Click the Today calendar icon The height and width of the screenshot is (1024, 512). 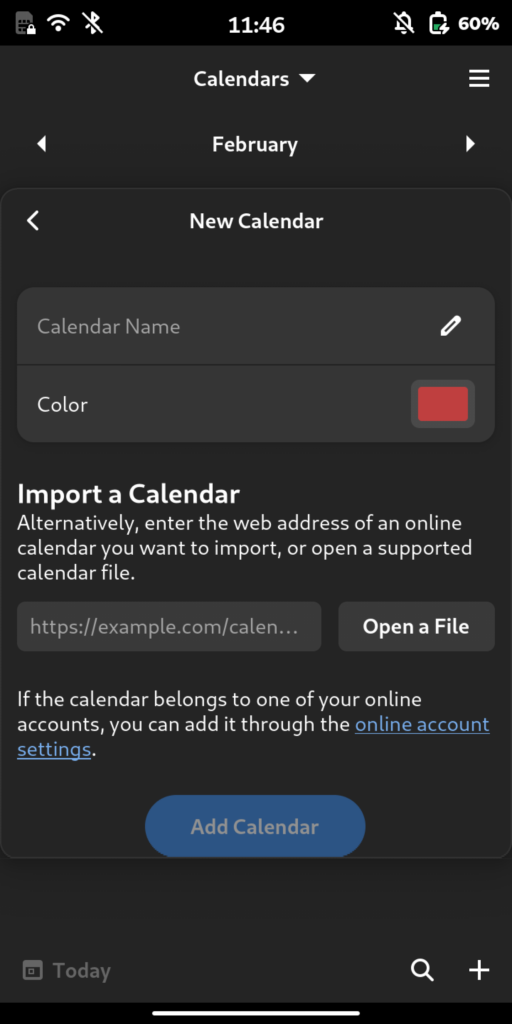(x=32, y=970)
